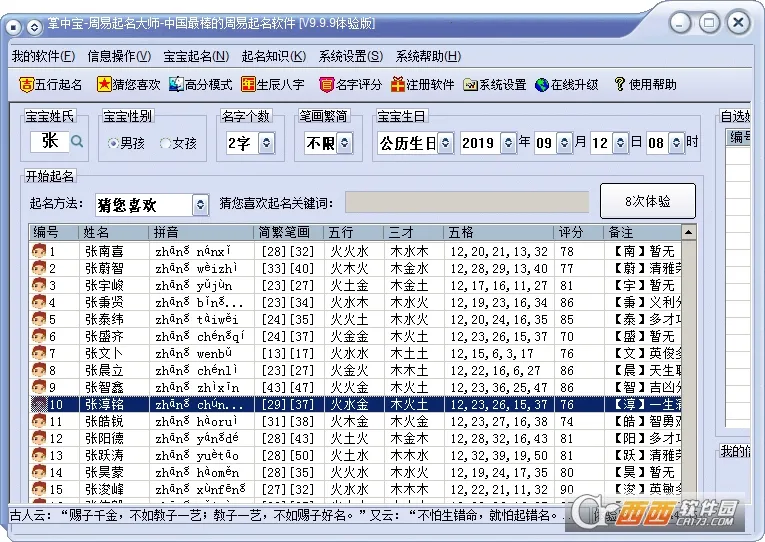The height and width of the screenshot is (542, 765).
Task: Open 使用帮助 question mark icon
Action: tap(620, 85)
